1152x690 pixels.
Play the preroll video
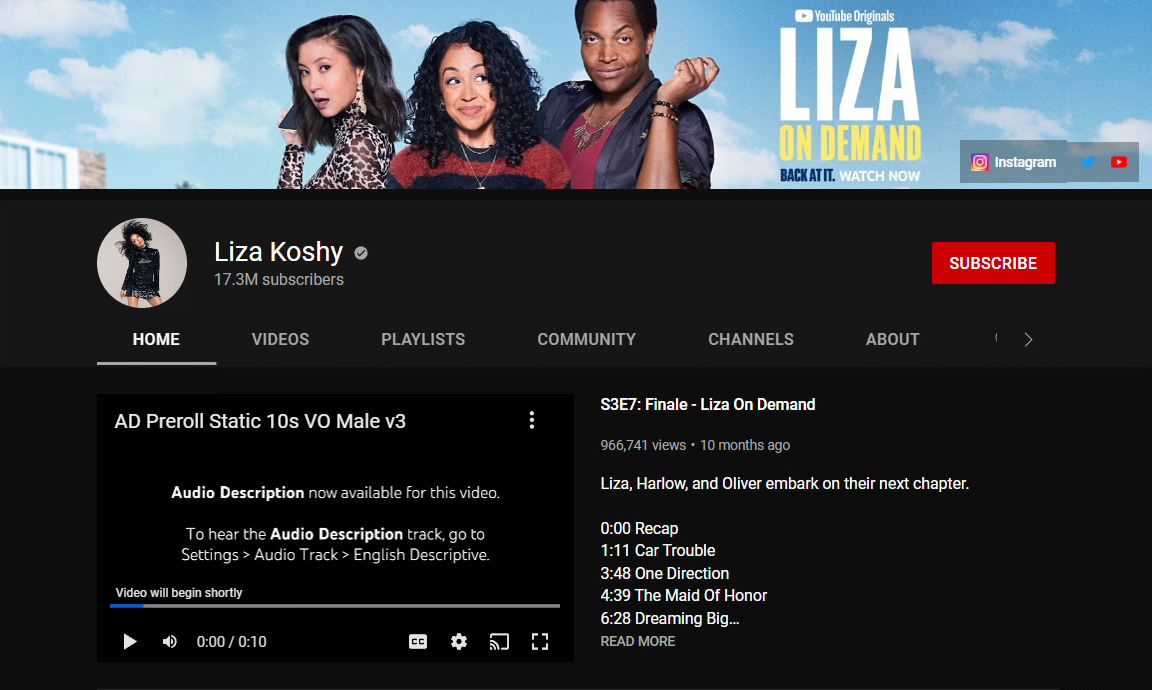point(130,642)
